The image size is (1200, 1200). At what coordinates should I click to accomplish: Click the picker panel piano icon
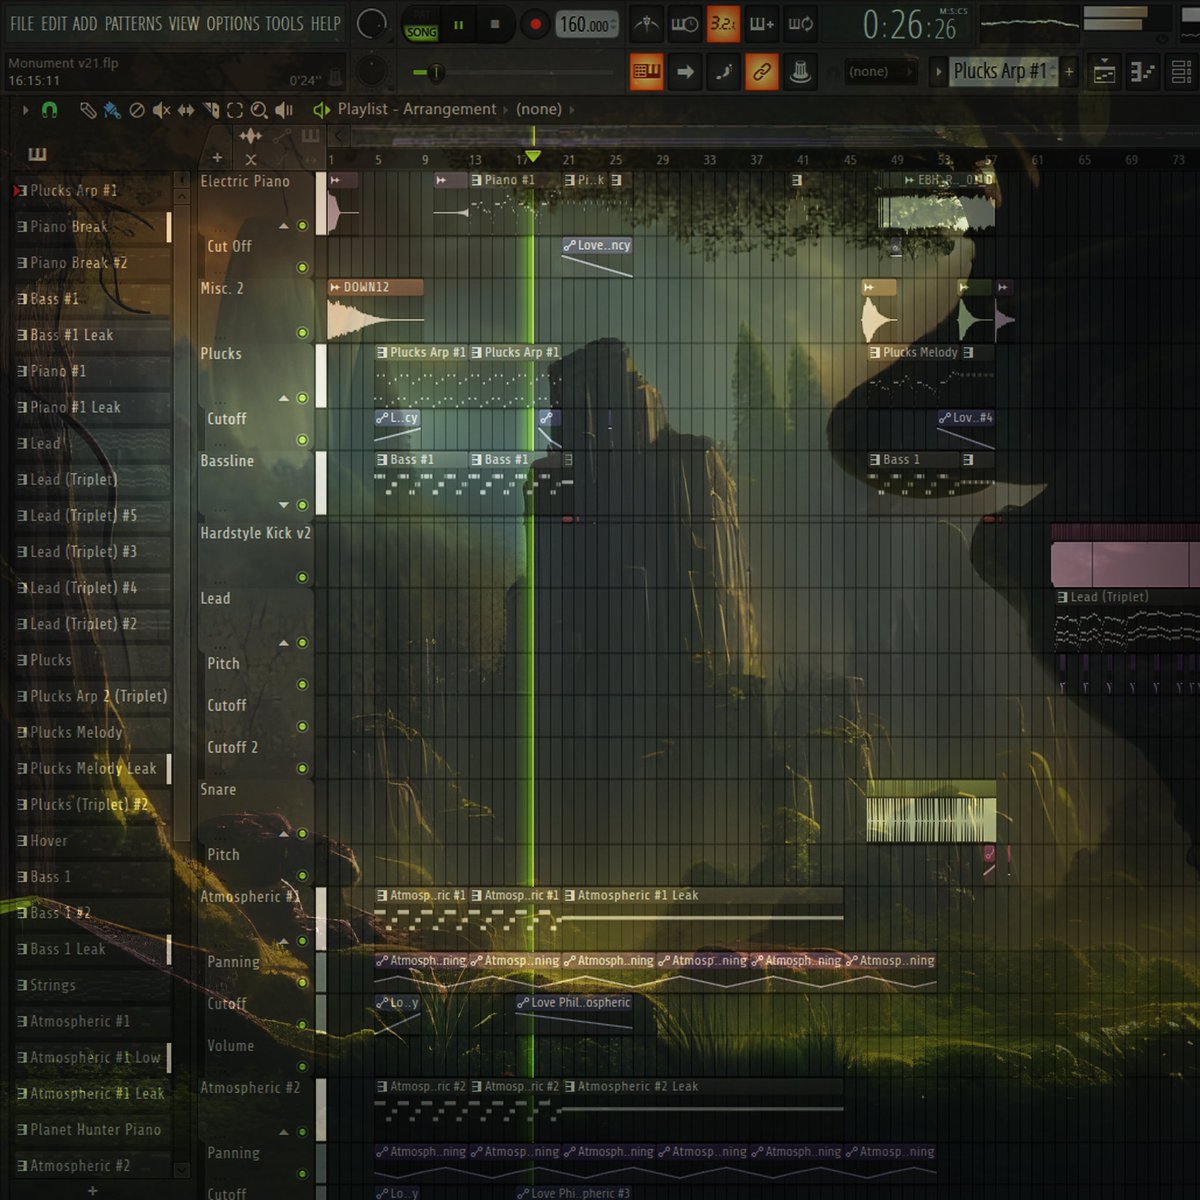coord(38,154)
